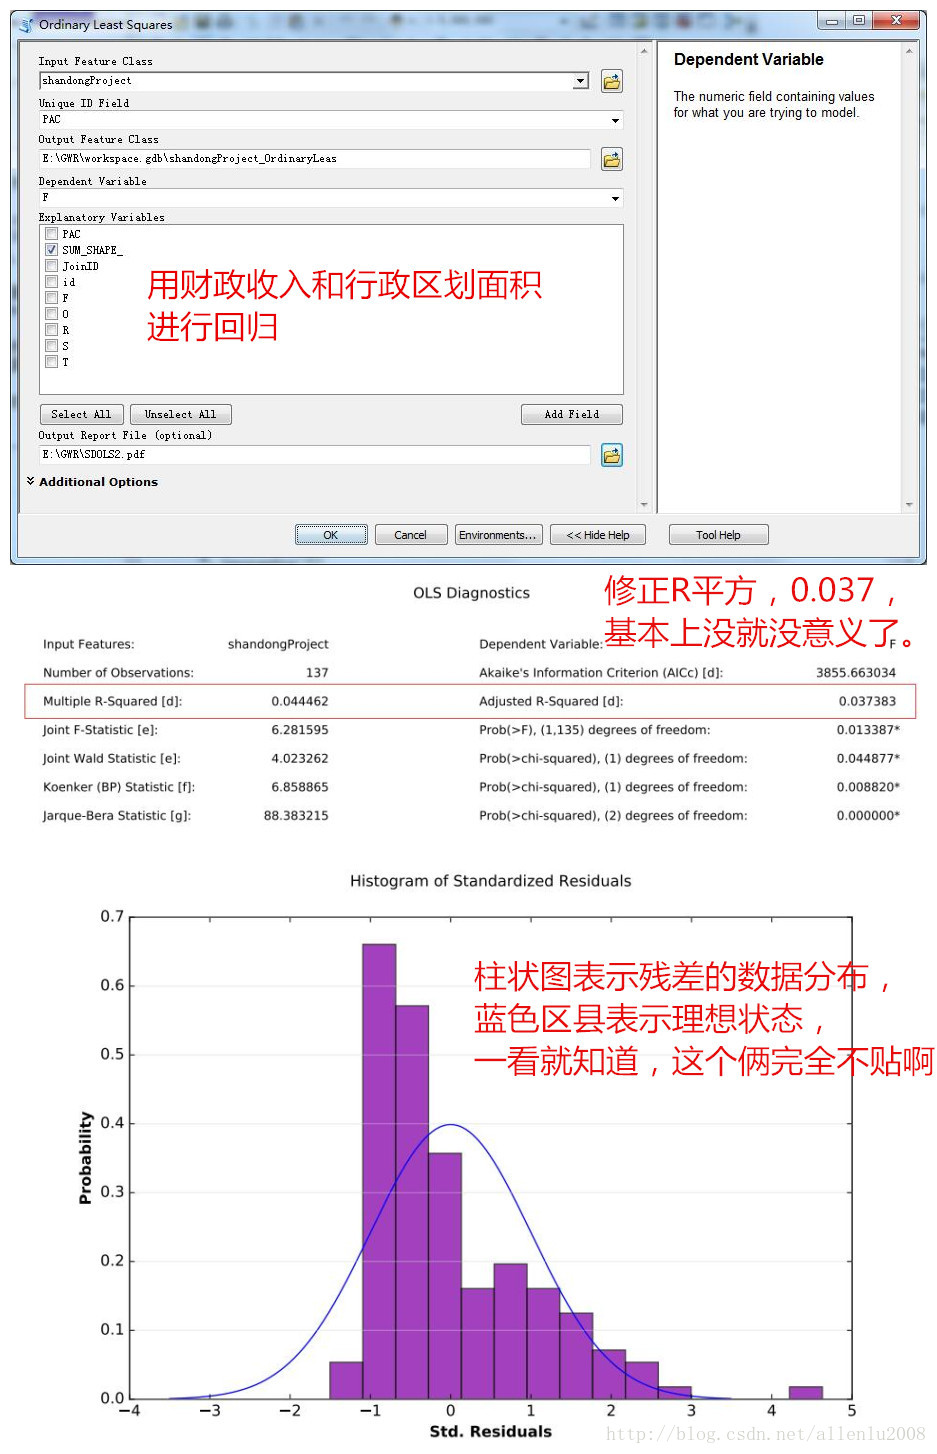Open Tool Help
The height and width of the screenshot is (1454, 937).
718,535
